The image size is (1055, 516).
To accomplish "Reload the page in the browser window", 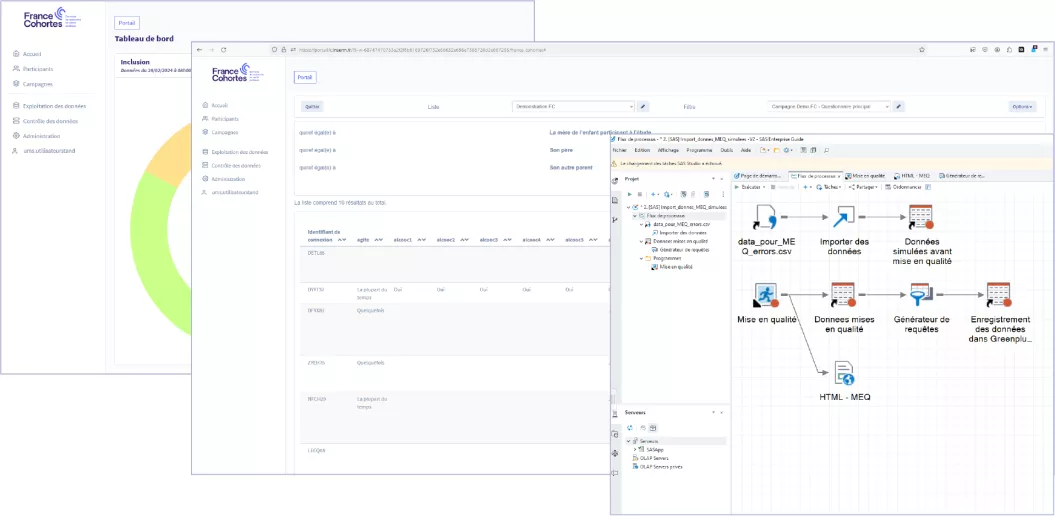I will pos(223,50).
